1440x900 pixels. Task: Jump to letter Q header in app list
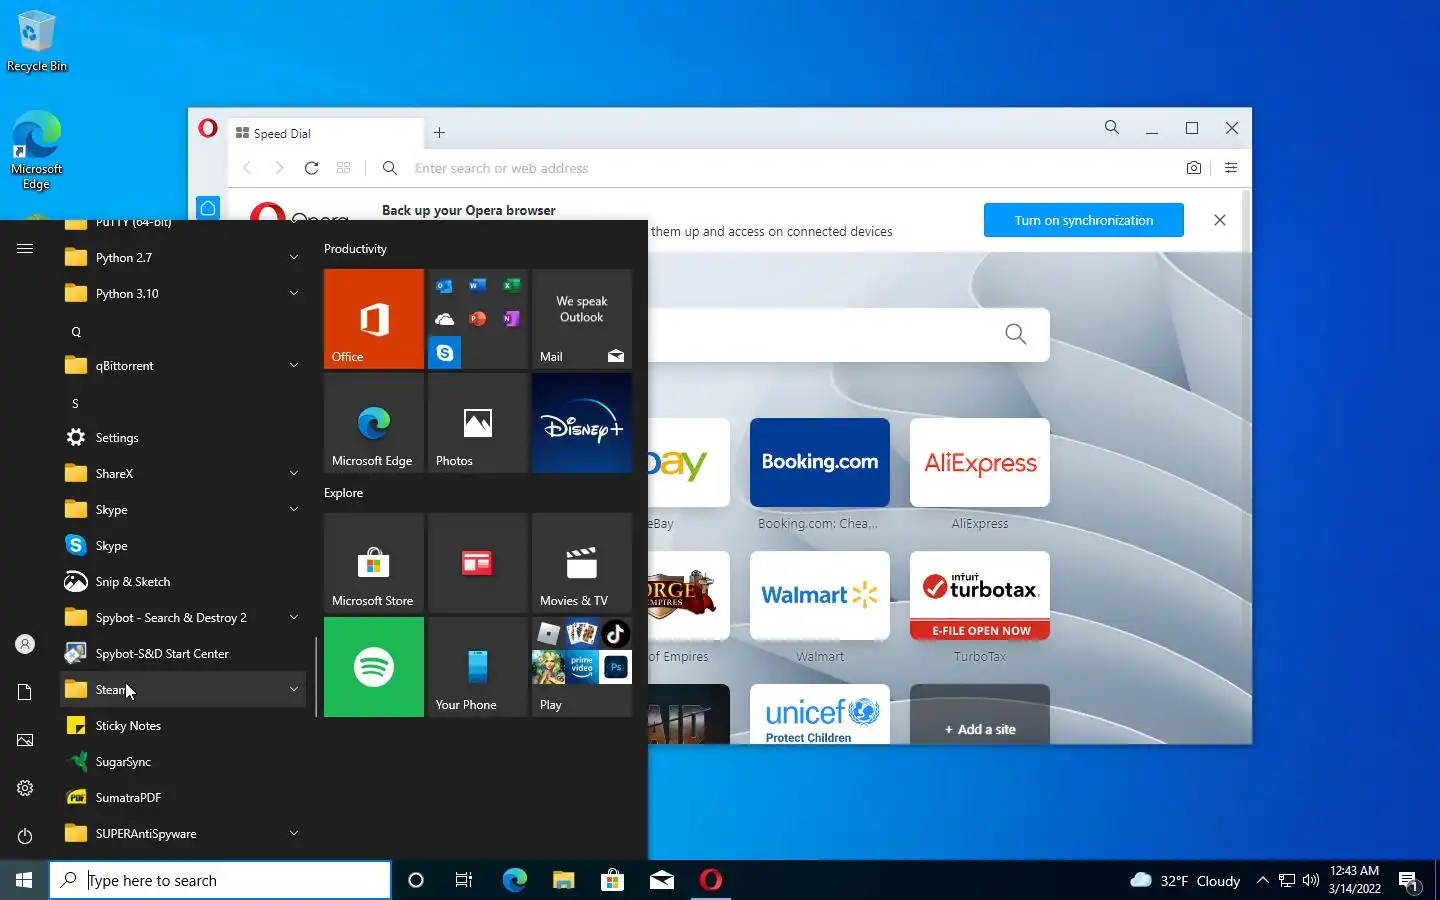click(75, 331)
